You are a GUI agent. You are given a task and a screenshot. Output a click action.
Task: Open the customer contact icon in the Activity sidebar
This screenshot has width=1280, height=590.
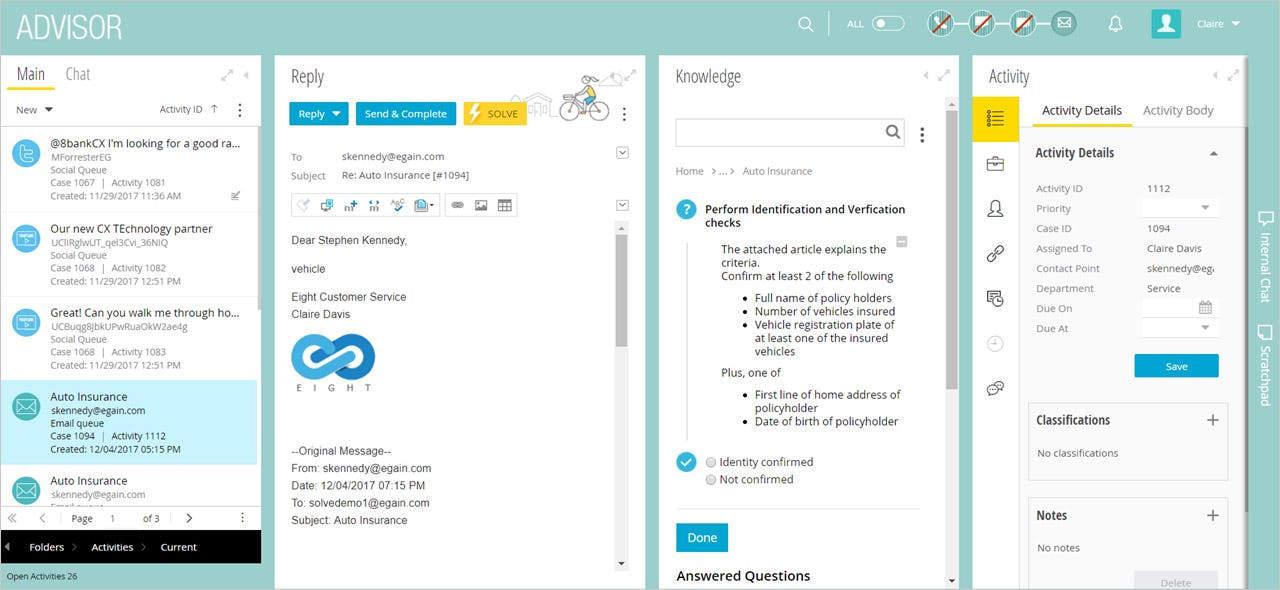point(995,207)
